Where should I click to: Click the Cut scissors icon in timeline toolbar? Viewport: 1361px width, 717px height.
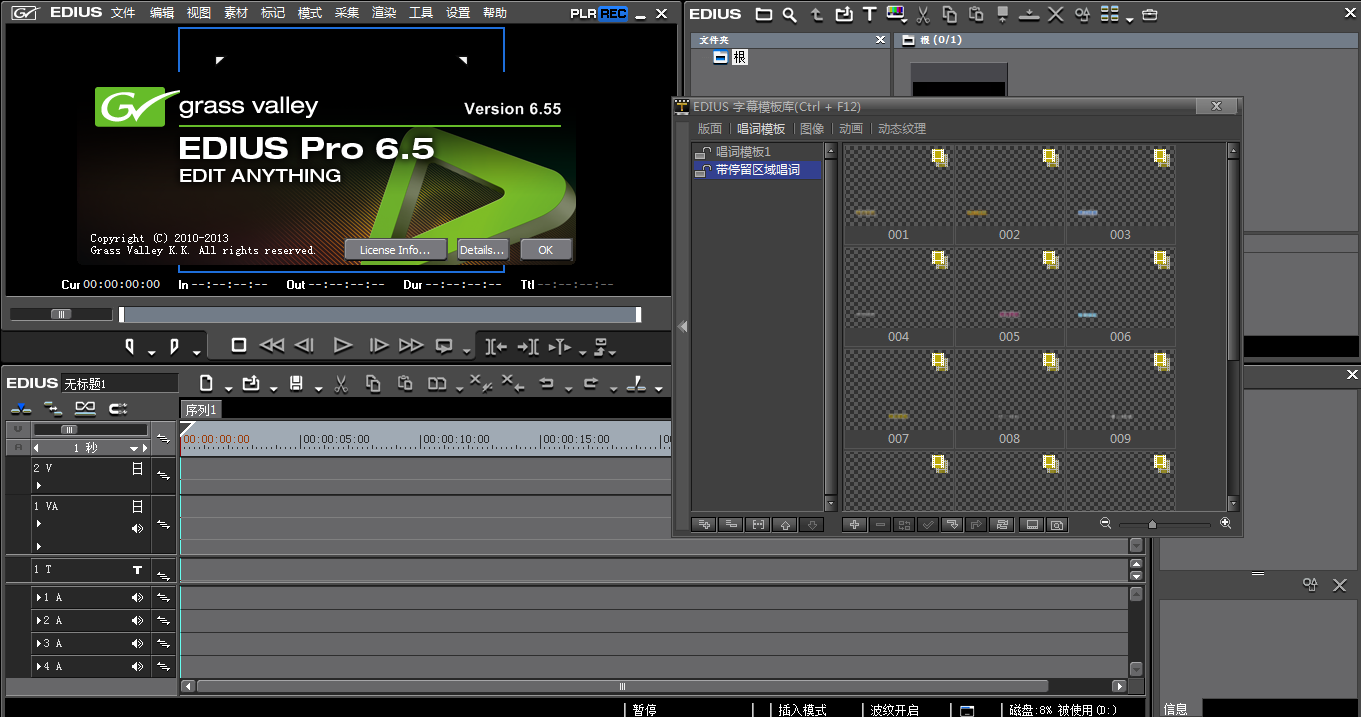click(x=340, y=383)
